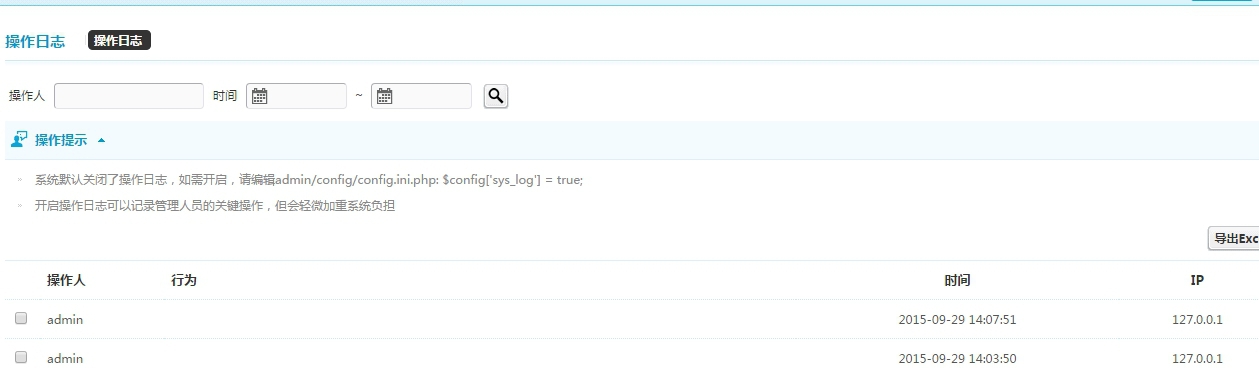This screenshot has width=1259, height=369.
Task: Collapse the 操作提示 panel with the arrow
Action: [101, 140]
